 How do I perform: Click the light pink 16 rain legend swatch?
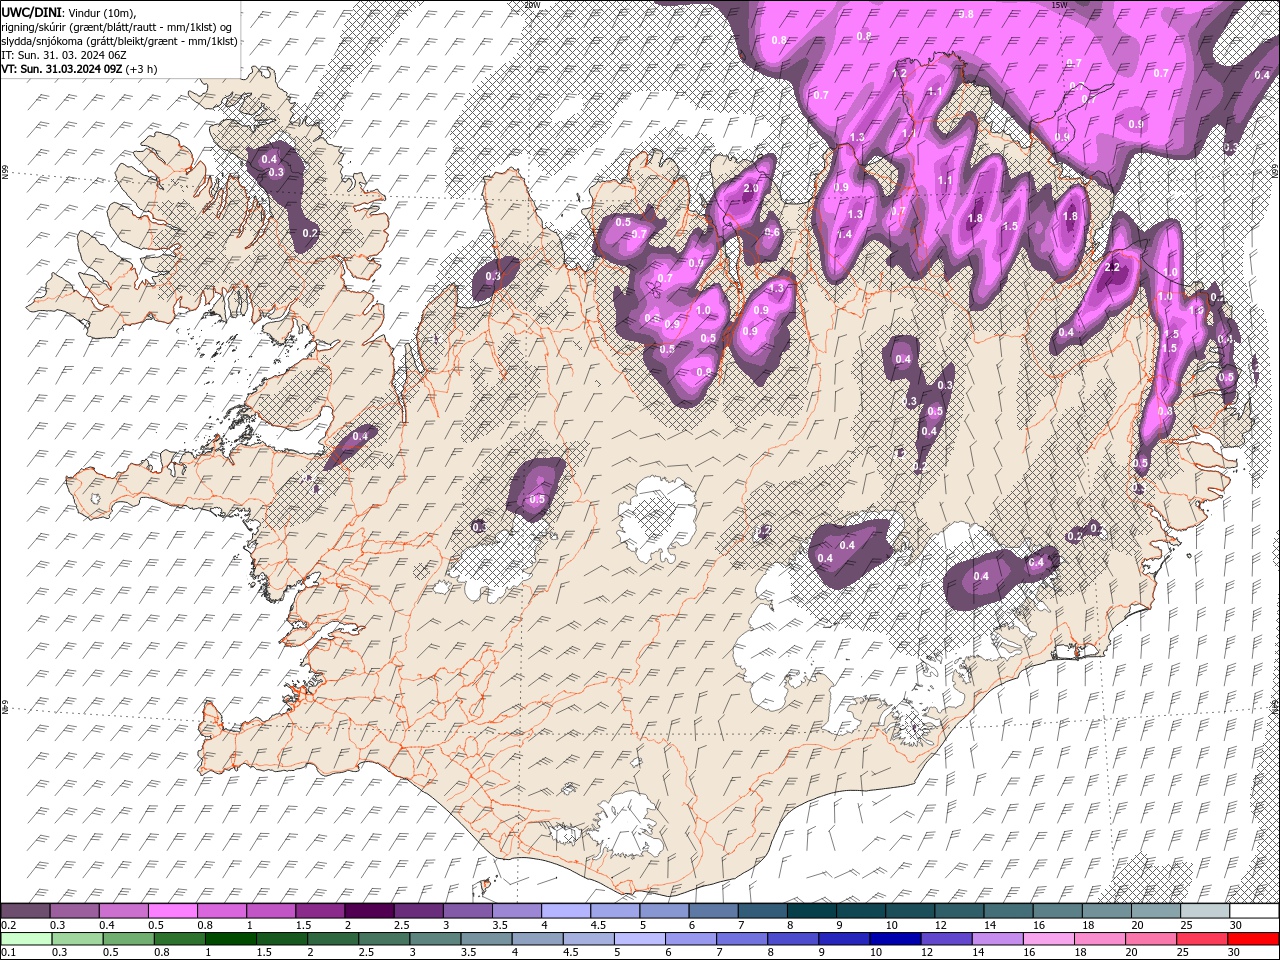(1047, 939)
